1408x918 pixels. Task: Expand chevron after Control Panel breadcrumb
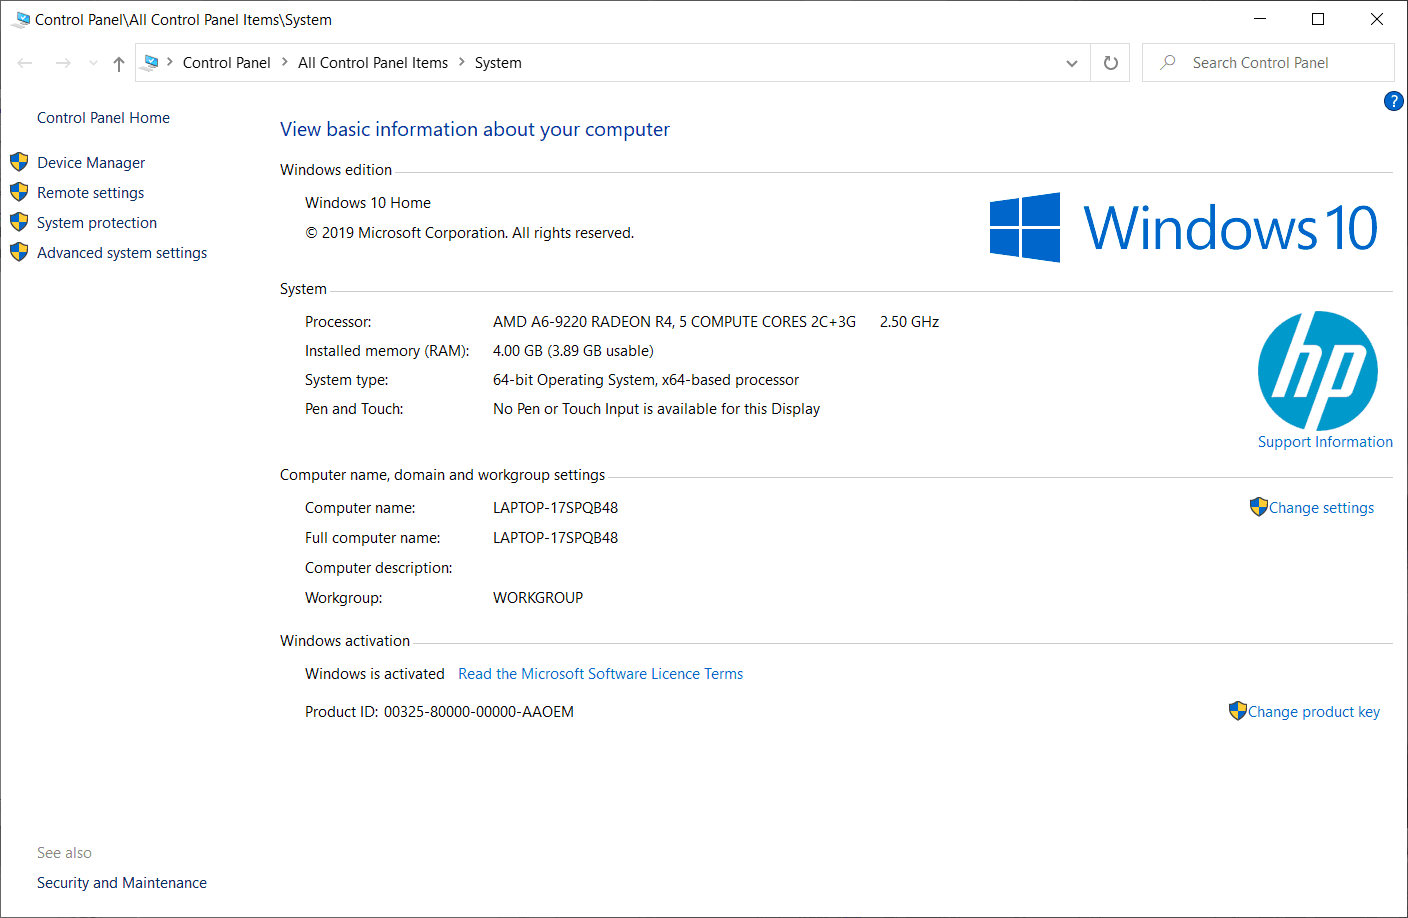tap(285, 62)
